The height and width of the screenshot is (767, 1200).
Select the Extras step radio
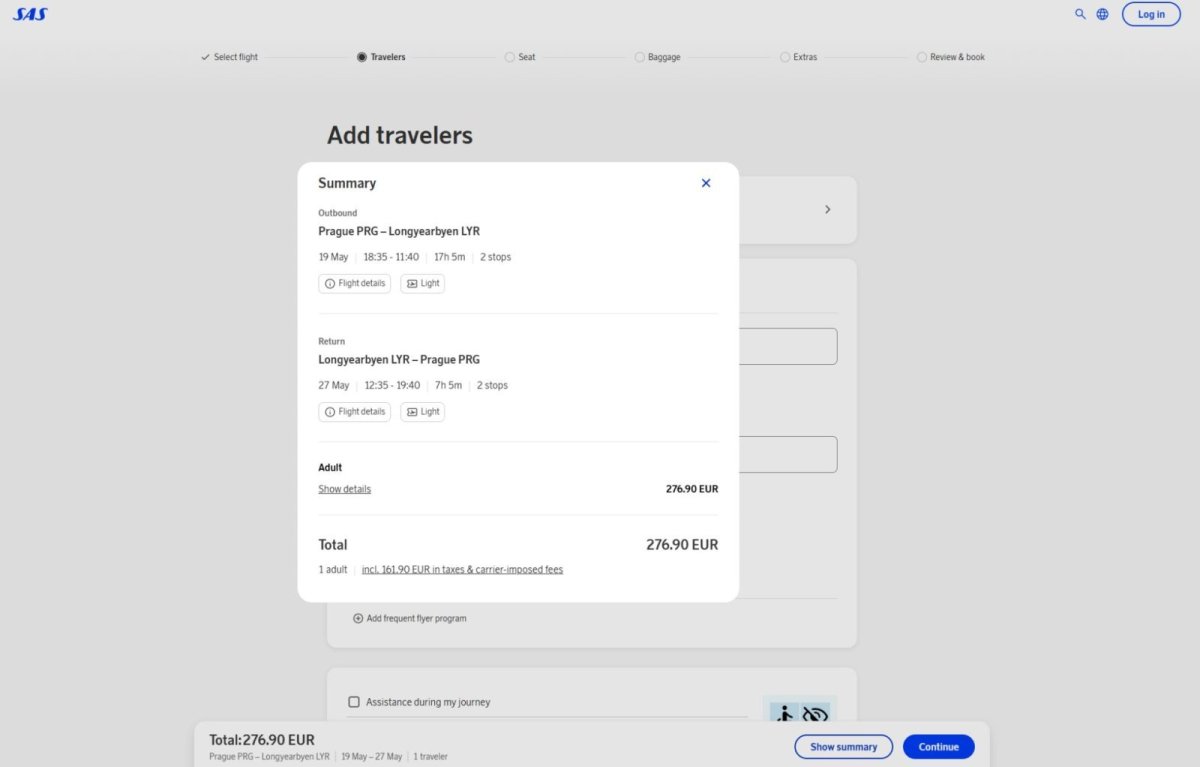tap(785, 57)
